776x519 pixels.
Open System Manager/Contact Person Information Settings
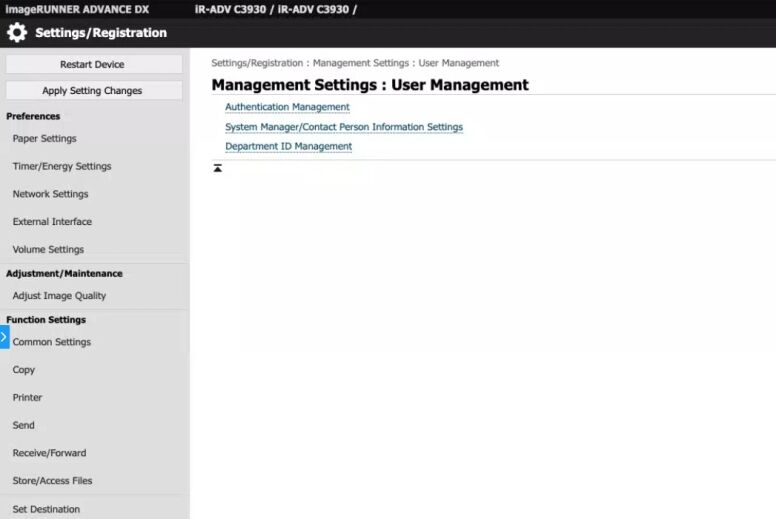pos(343,127)
